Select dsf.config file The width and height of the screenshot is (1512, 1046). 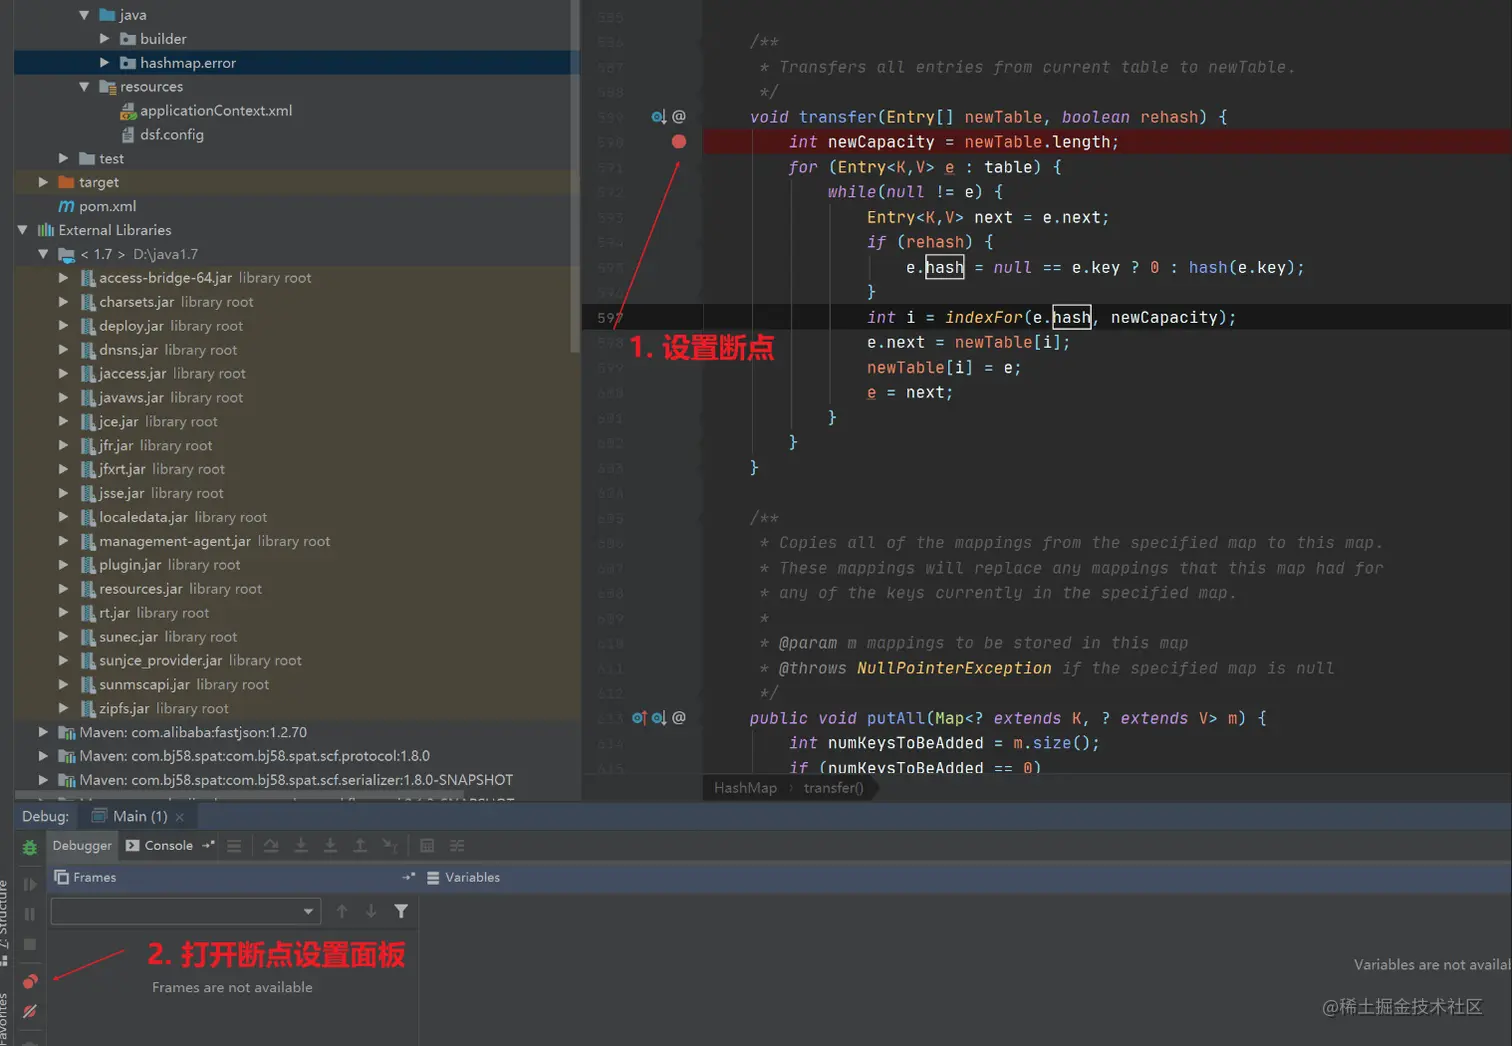(162, 135)
